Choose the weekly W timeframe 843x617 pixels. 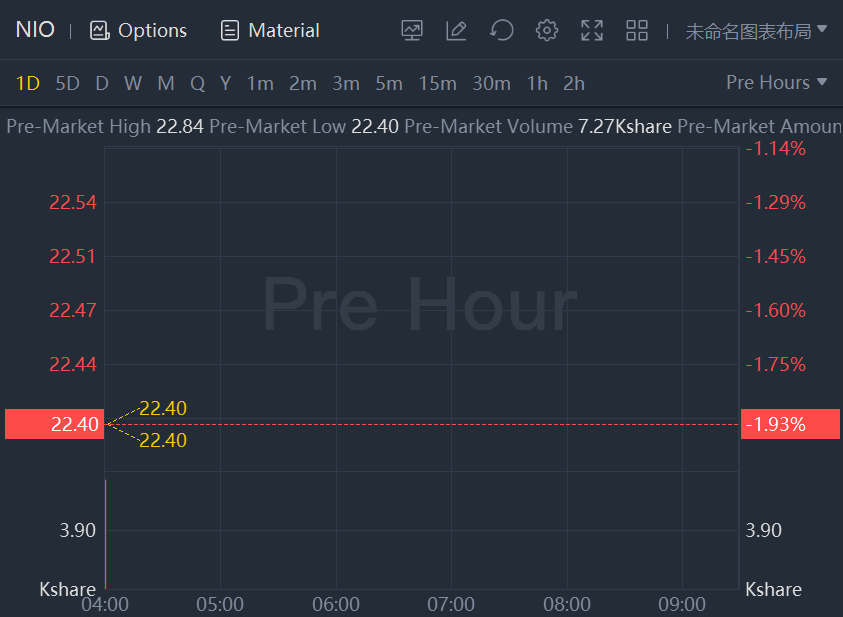pos(133,83)
